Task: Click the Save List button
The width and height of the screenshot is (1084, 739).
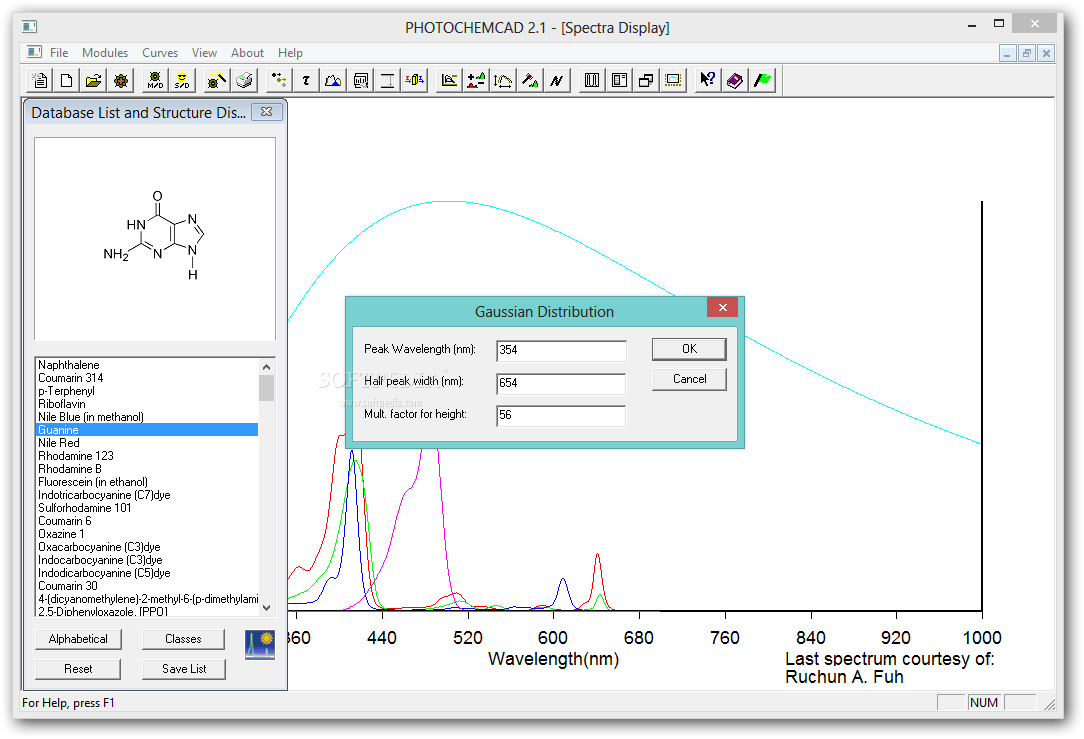Action: pyautogui.click(x=184, y=668)
